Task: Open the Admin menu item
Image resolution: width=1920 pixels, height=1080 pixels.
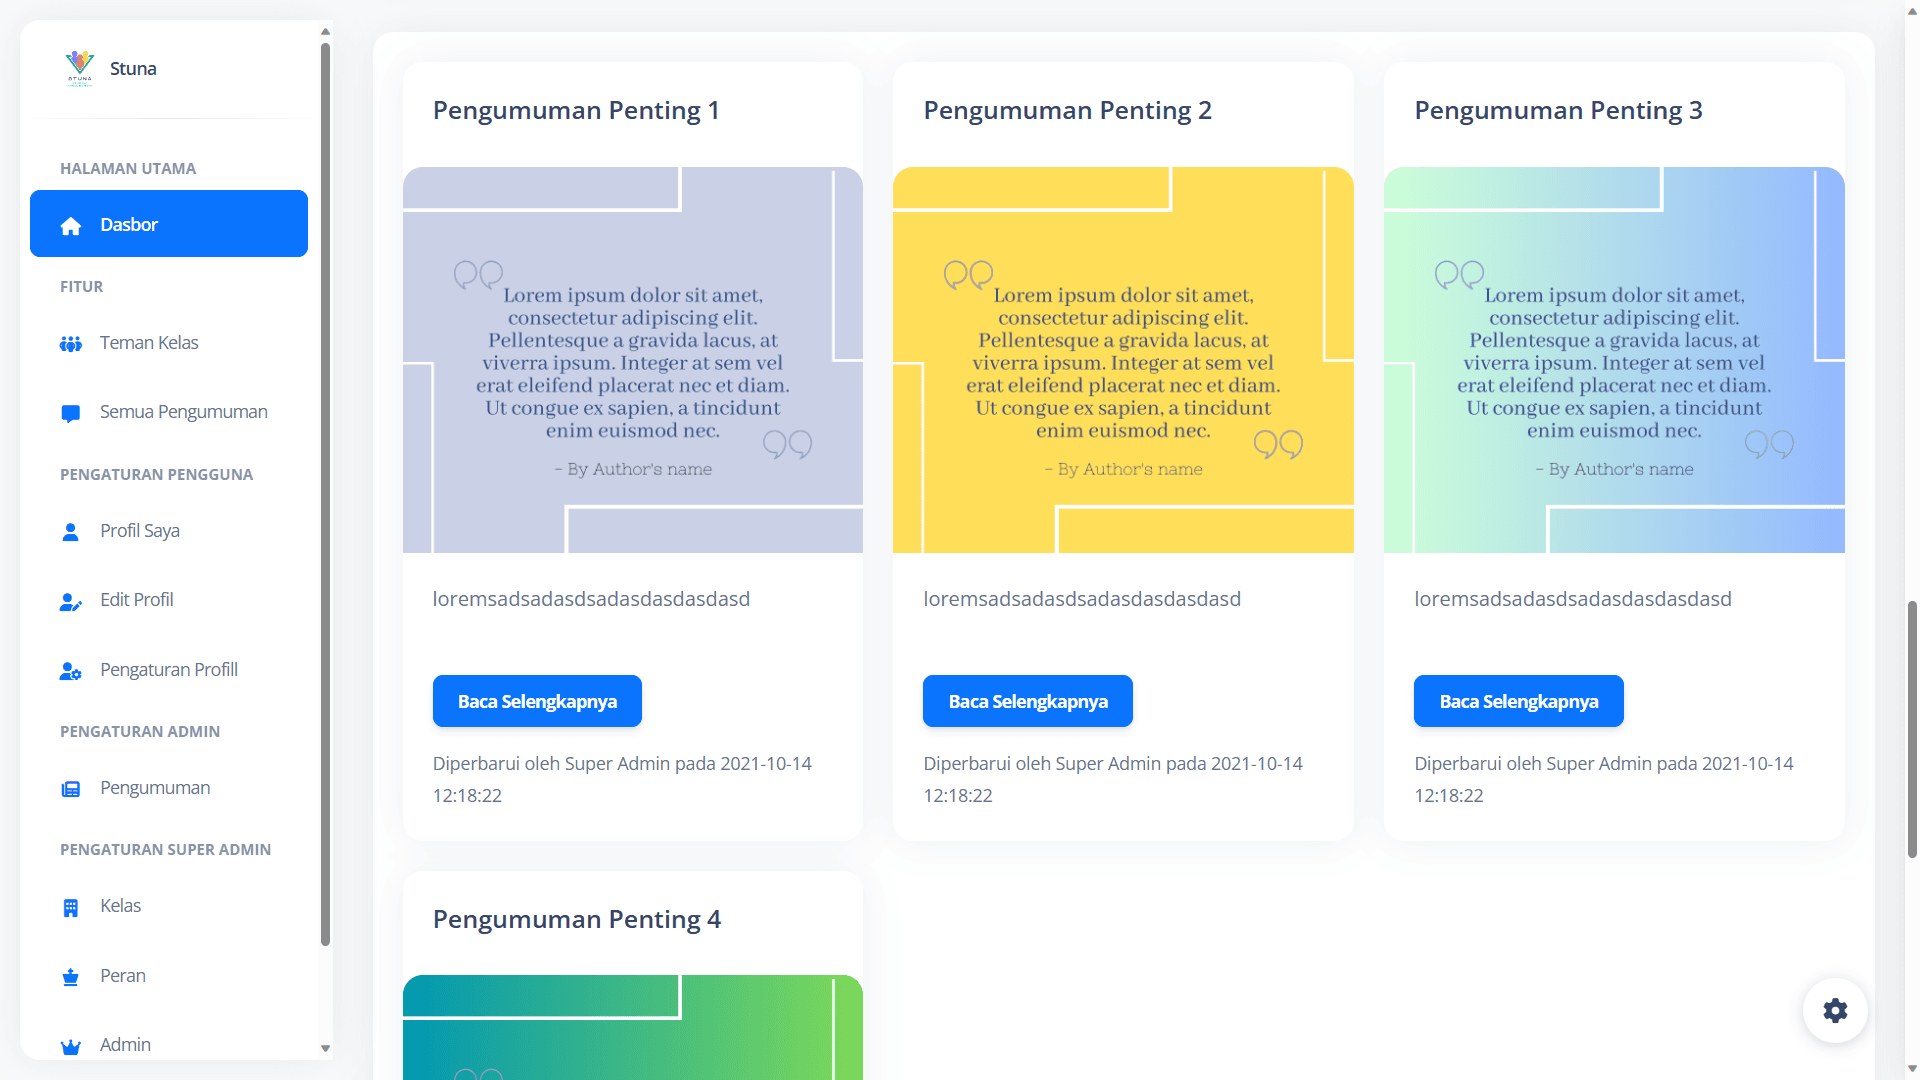Action: point(125,1044)
